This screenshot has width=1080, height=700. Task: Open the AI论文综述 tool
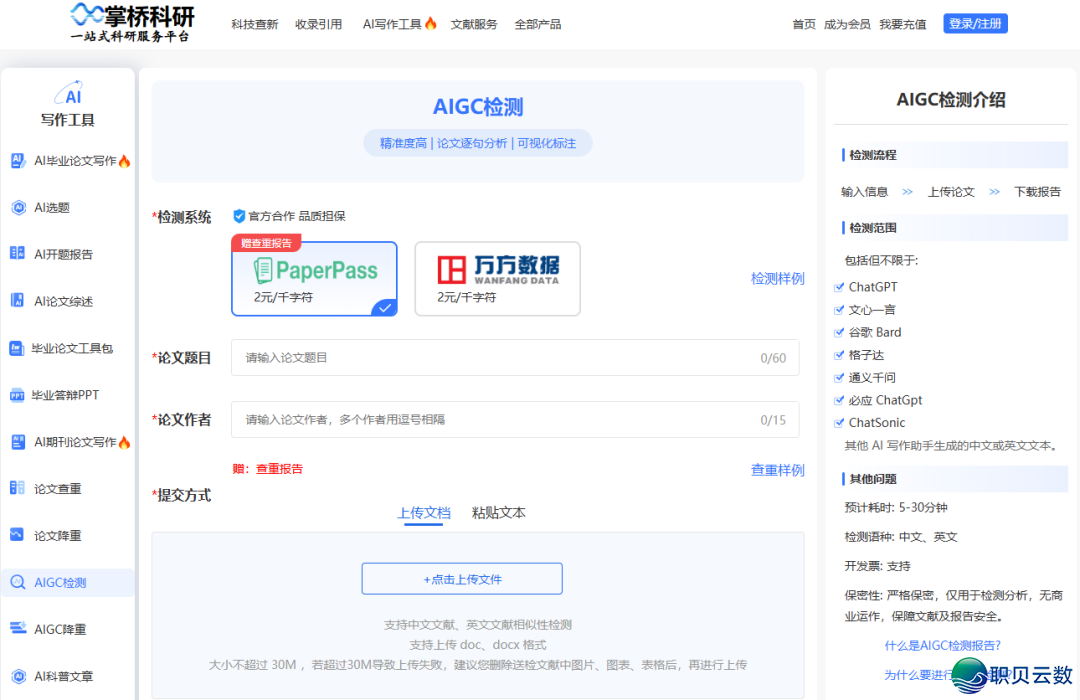(66, 301)
